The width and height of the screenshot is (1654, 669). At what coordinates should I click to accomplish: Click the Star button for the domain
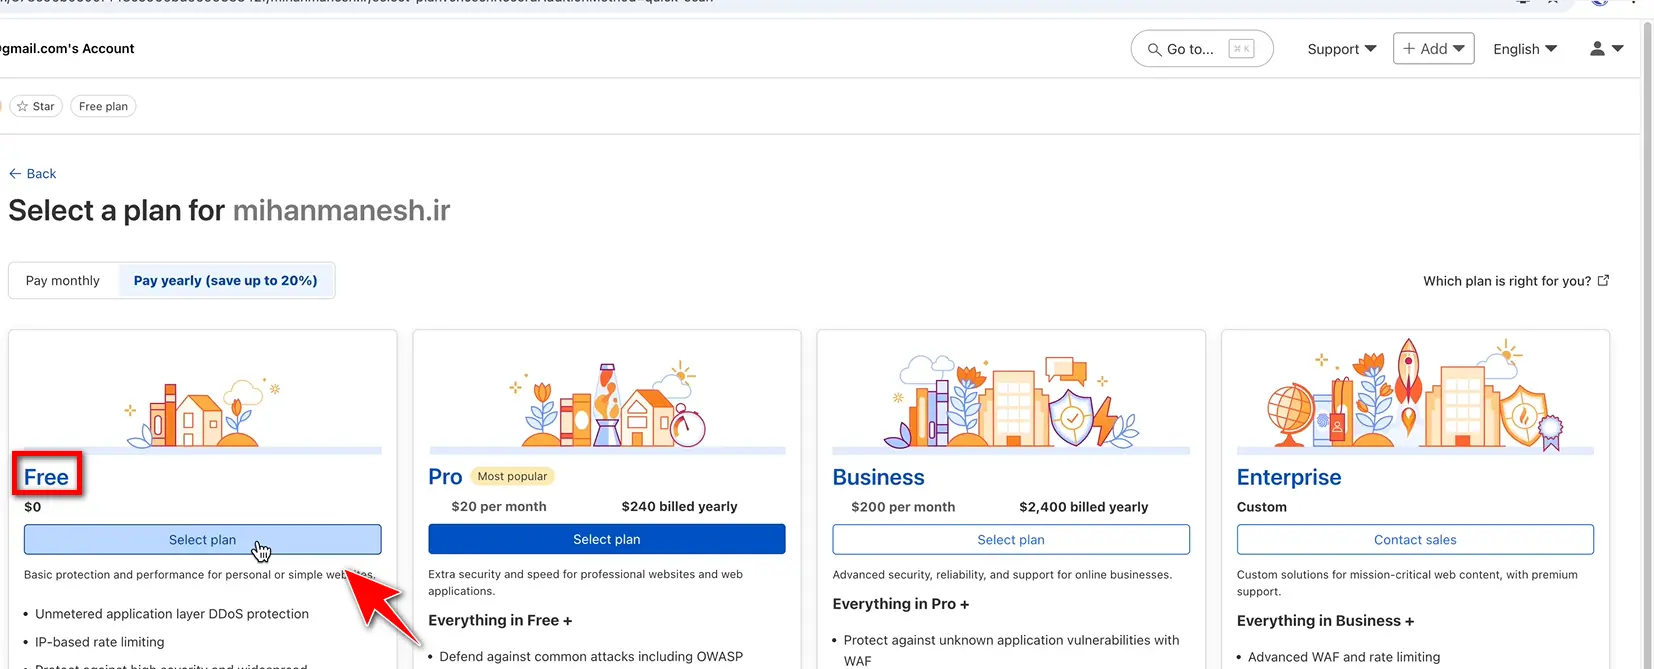[36, 106]
